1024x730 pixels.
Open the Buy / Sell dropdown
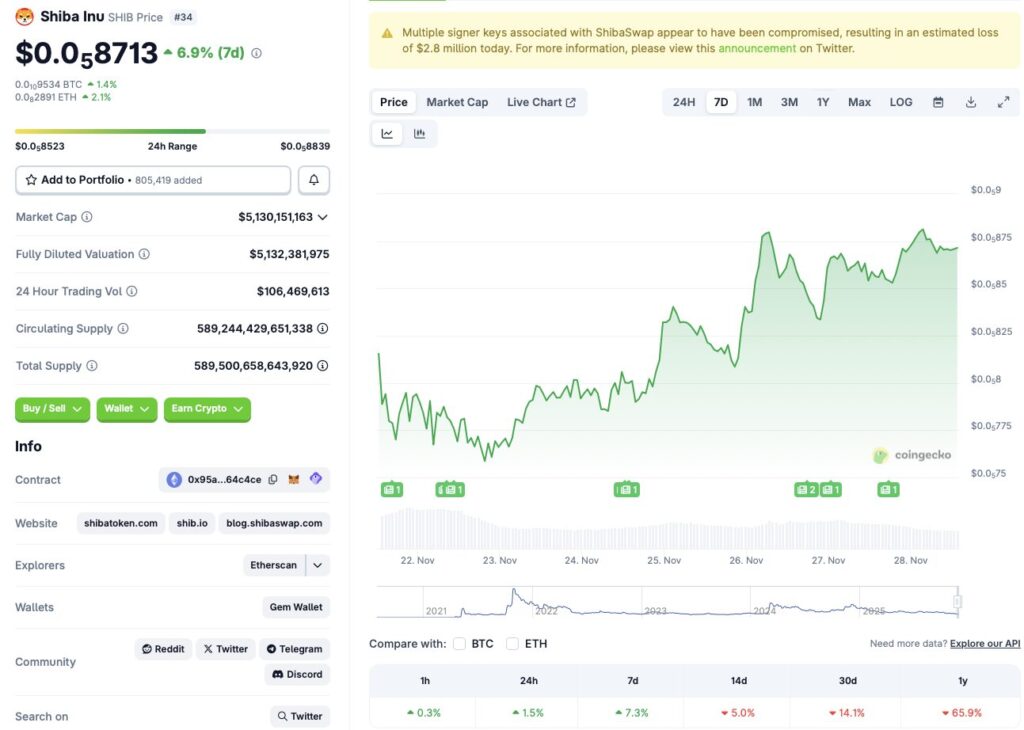click(52, 409)
